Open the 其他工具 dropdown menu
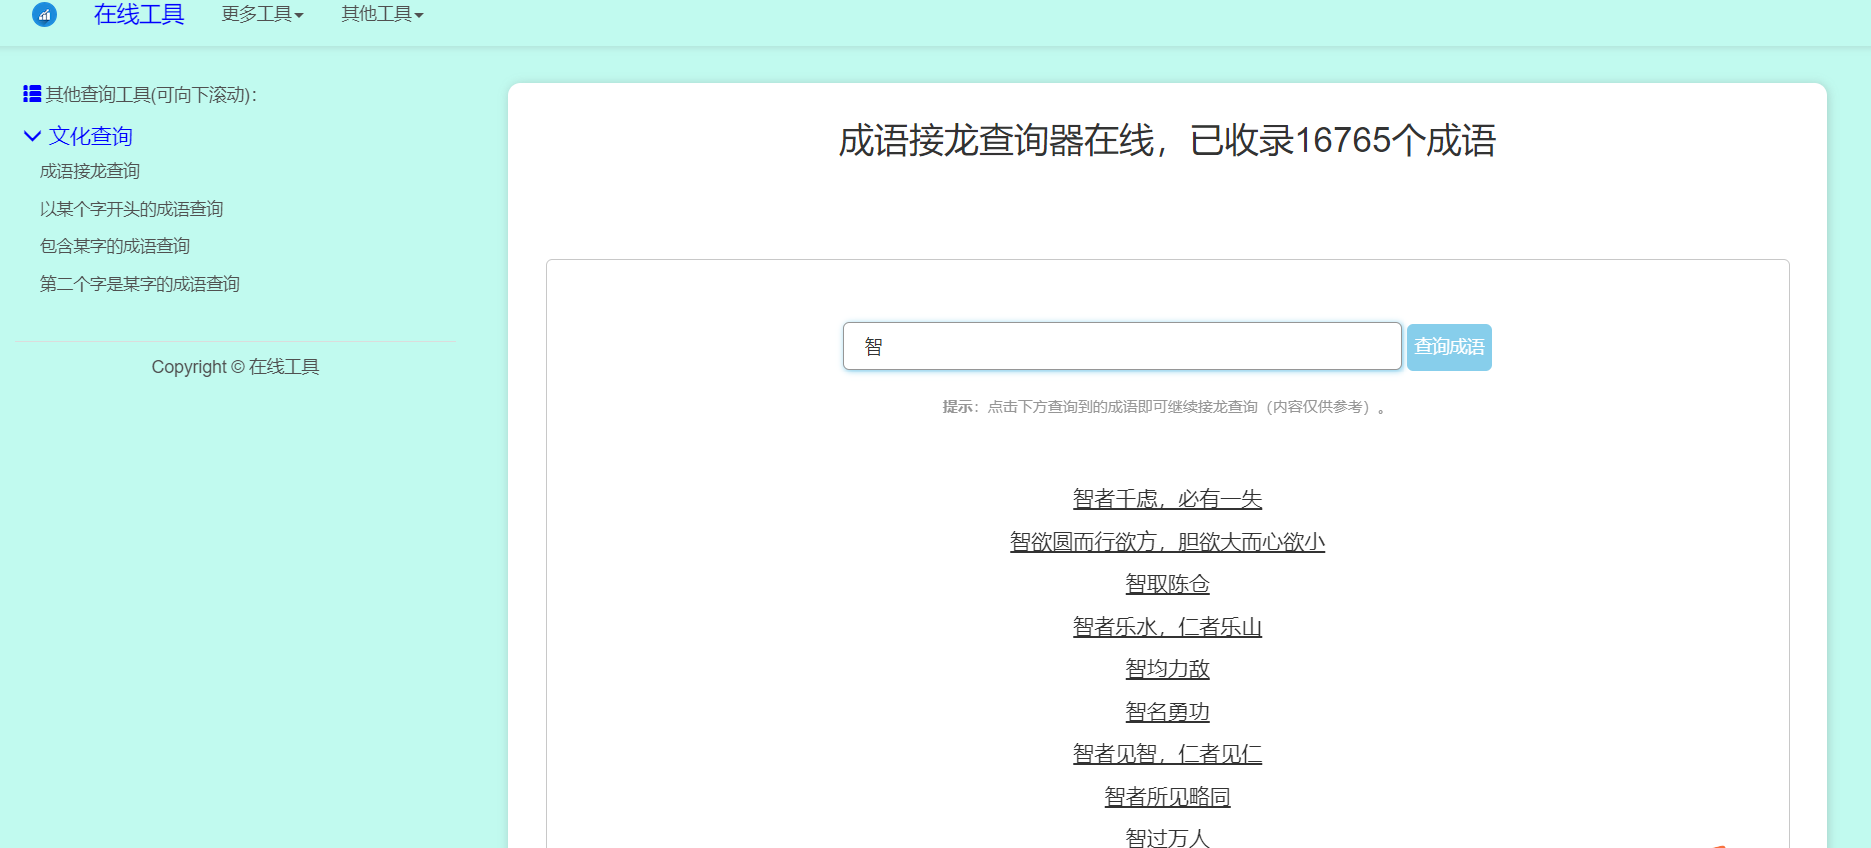 click(x=382, y=14)
